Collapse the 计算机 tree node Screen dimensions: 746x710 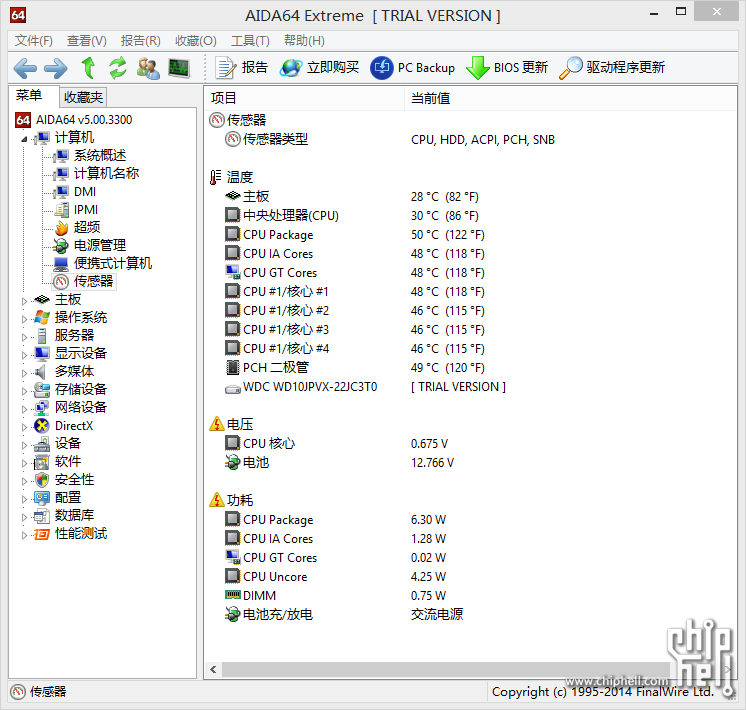tap(24, 139)
